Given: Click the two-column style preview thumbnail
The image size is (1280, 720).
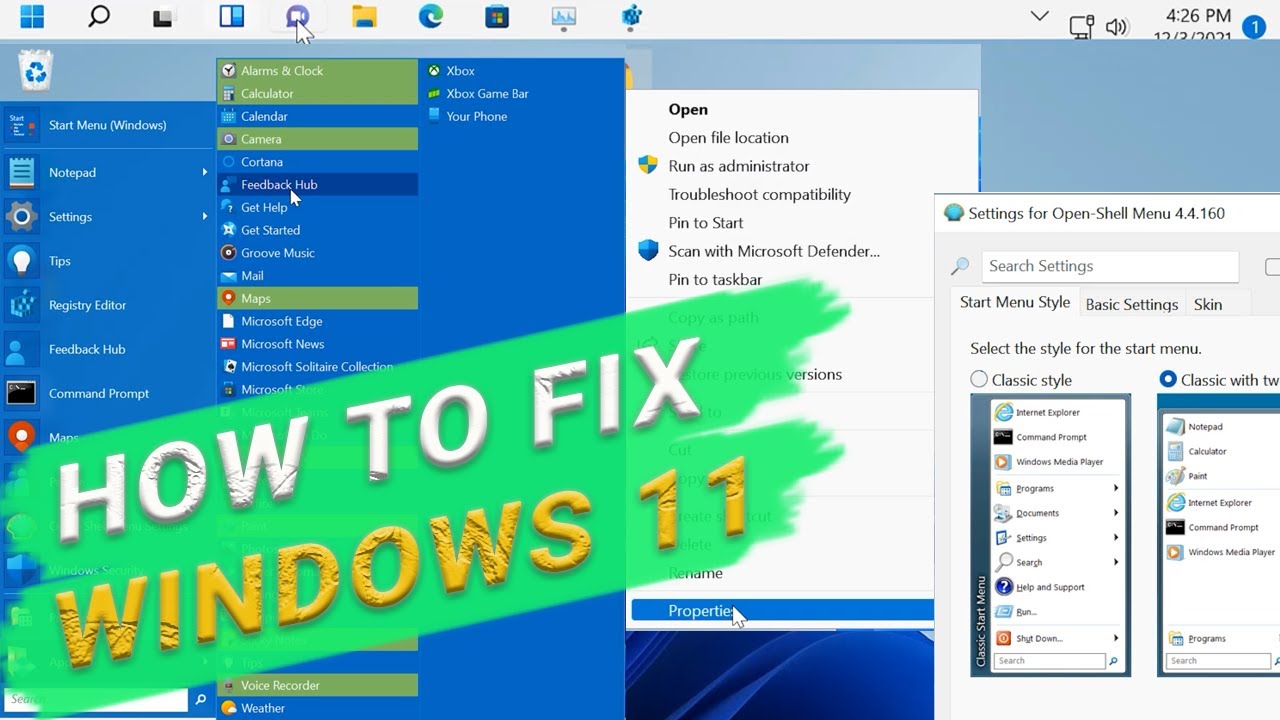Looking at the screenshot, I should click(1219, 535).
